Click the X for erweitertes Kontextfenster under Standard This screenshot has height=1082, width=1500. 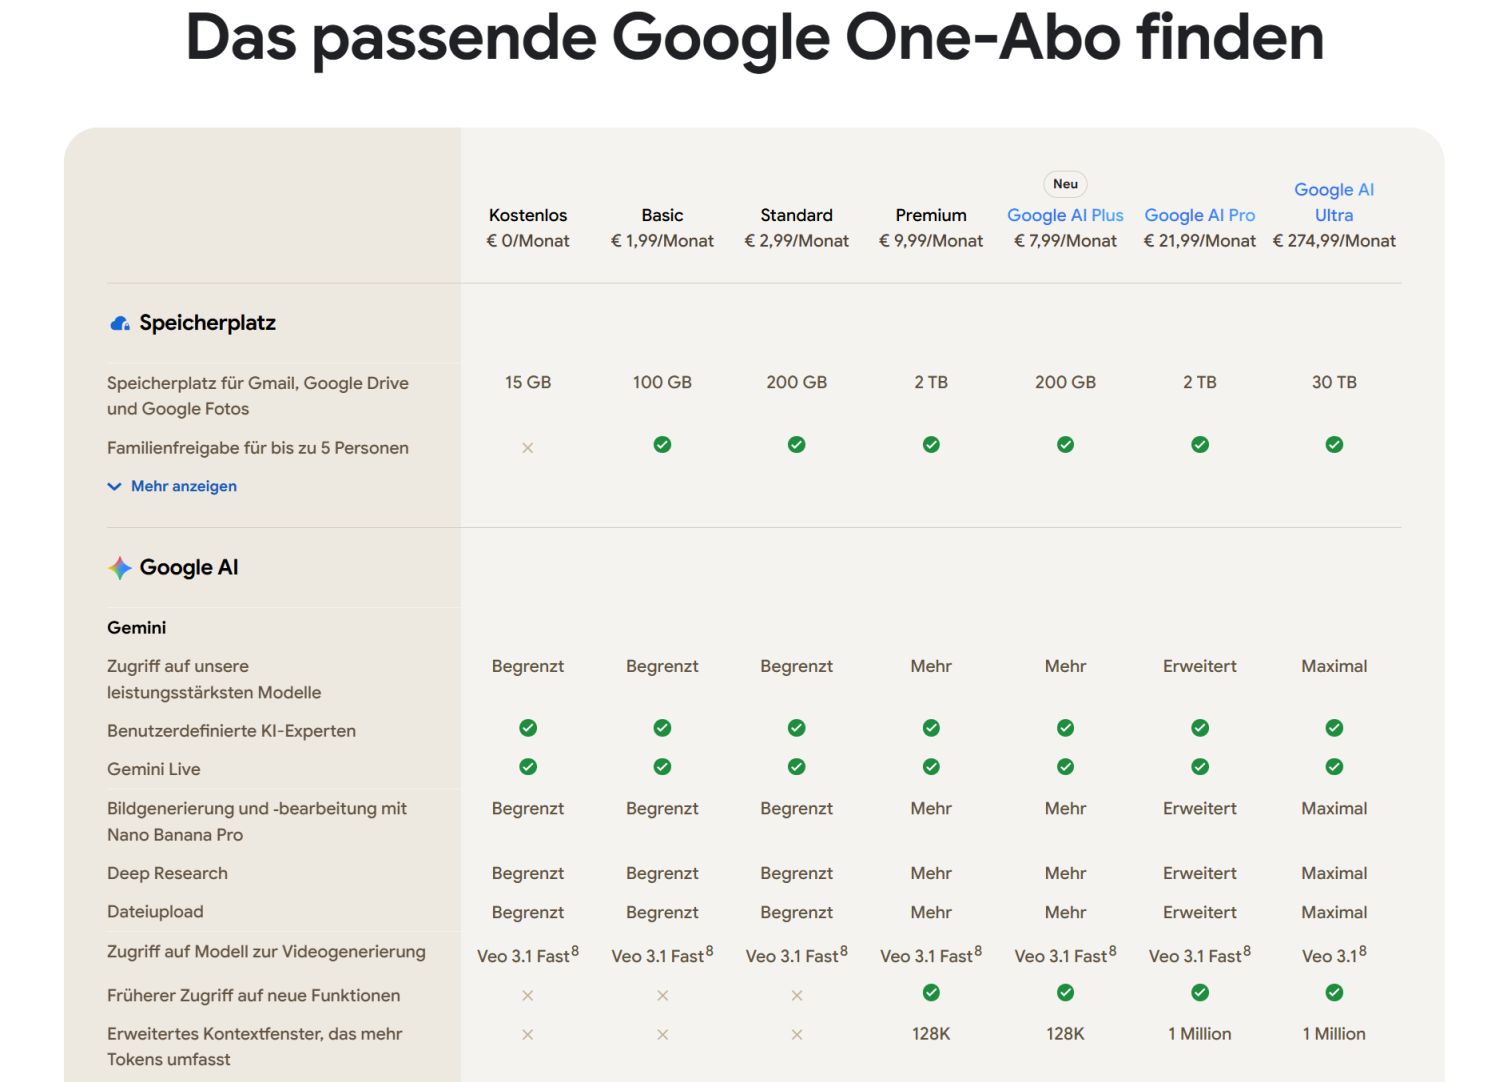point(796,1035)
